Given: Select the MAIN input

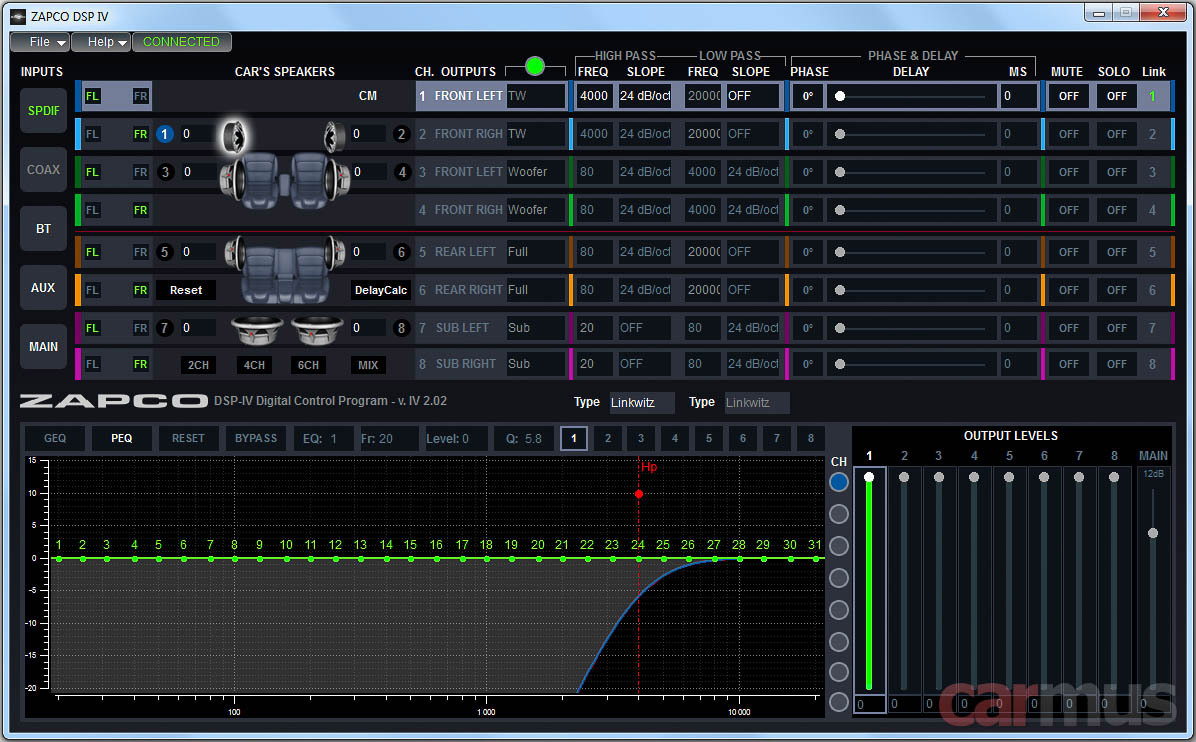Looking at the screenshot, I should point(43,347).
